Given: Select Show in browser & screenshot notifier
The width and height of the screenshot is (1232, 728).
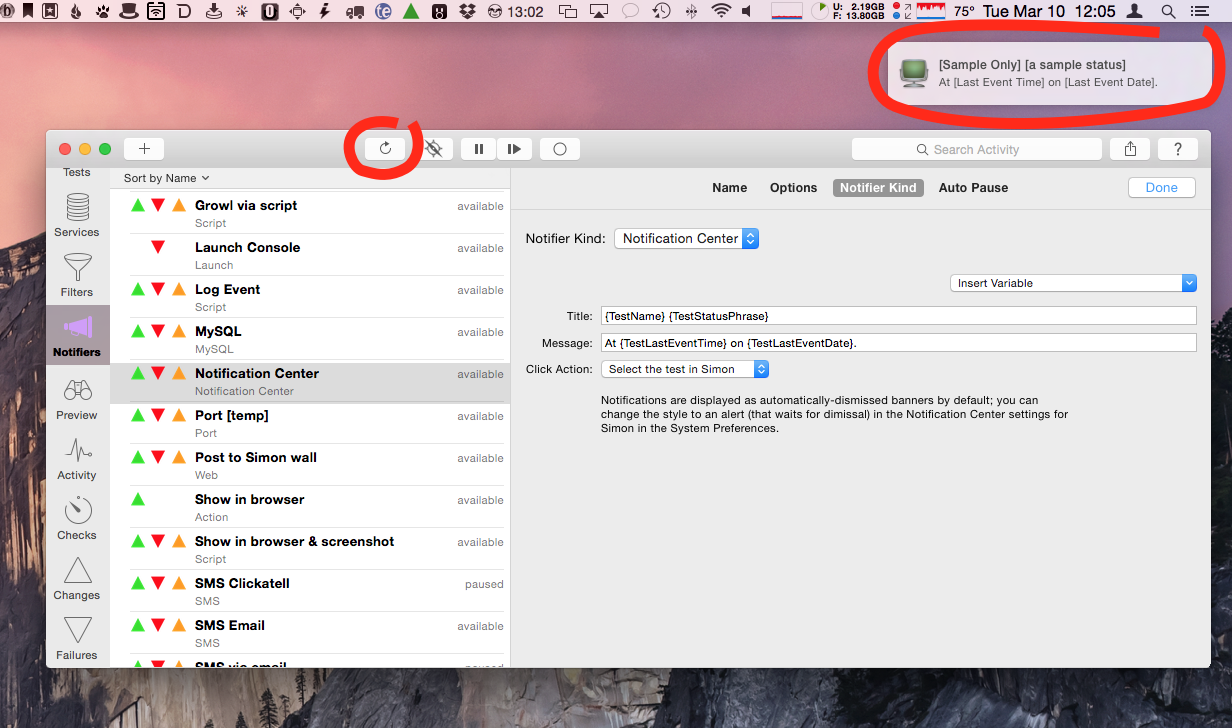Looking at the screenshot, I should (x=310, y=549).
